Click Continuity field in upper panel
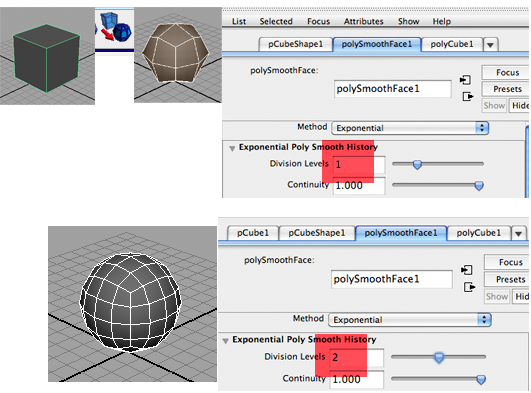This screenshot has width=531, height=393. coord(359,186)
